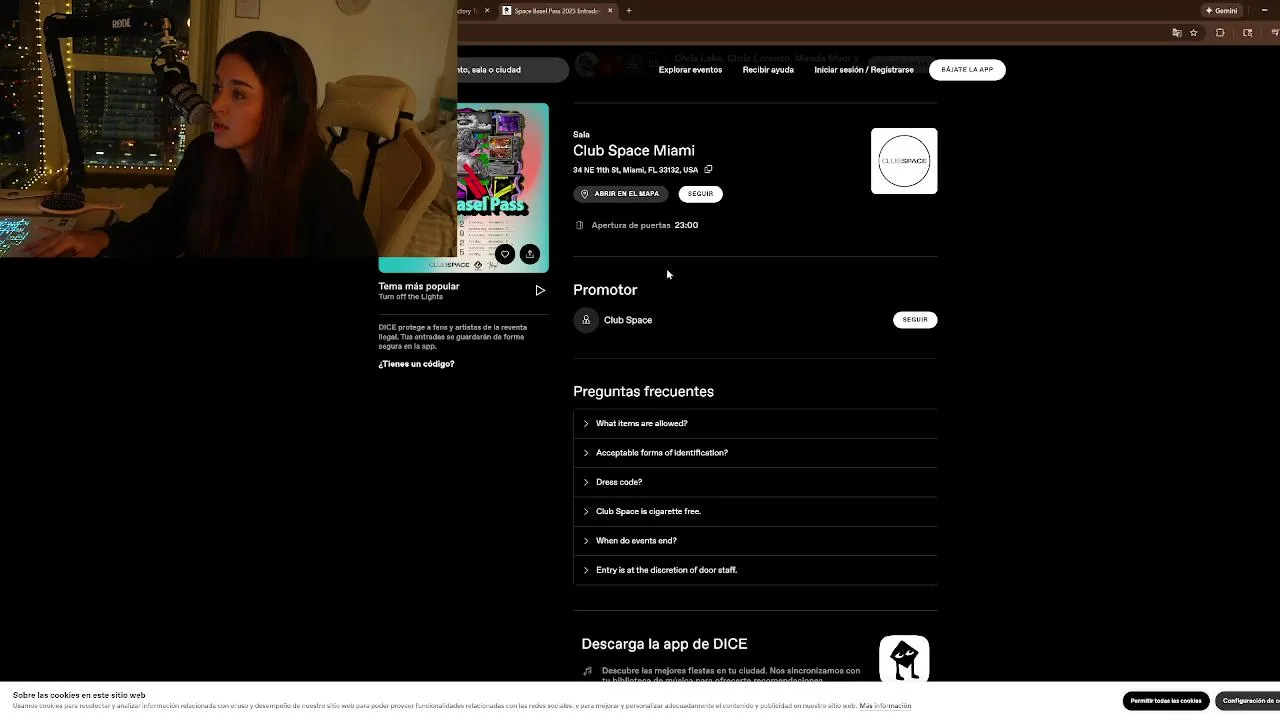Close the Space Basel Pass tab
The height and width of the screenshot is (720, 1280).
click(610, 11)
